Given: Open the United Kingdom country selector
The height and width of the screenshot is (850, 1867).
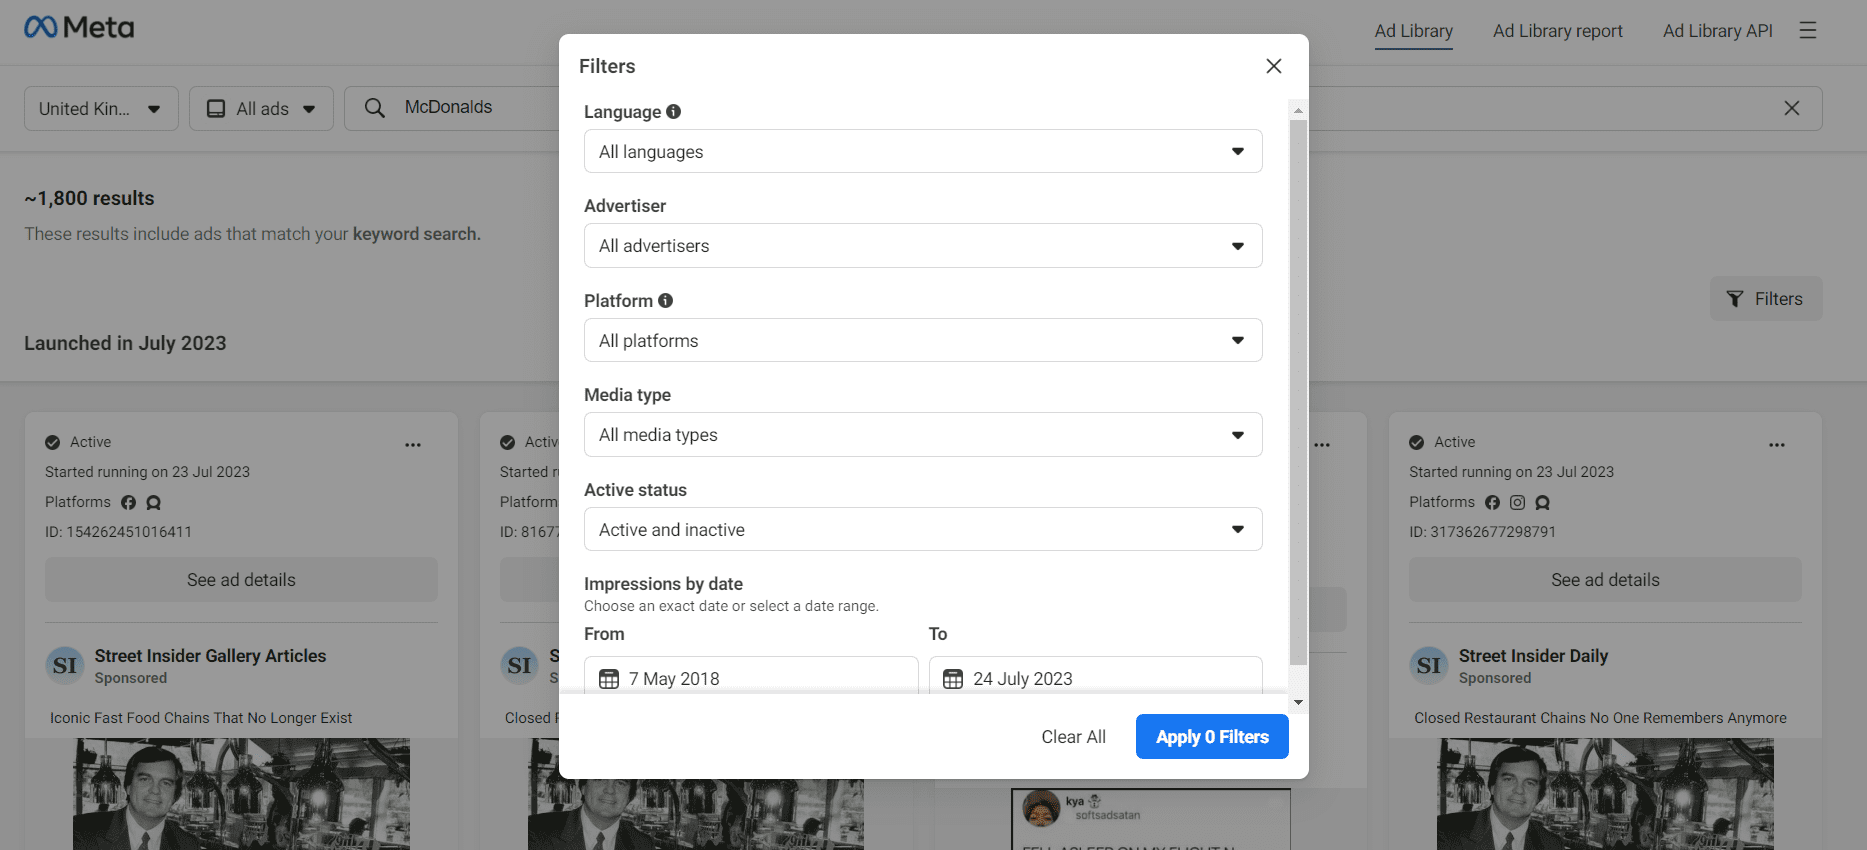Looking at the screenshot, I should click(100, 108).
